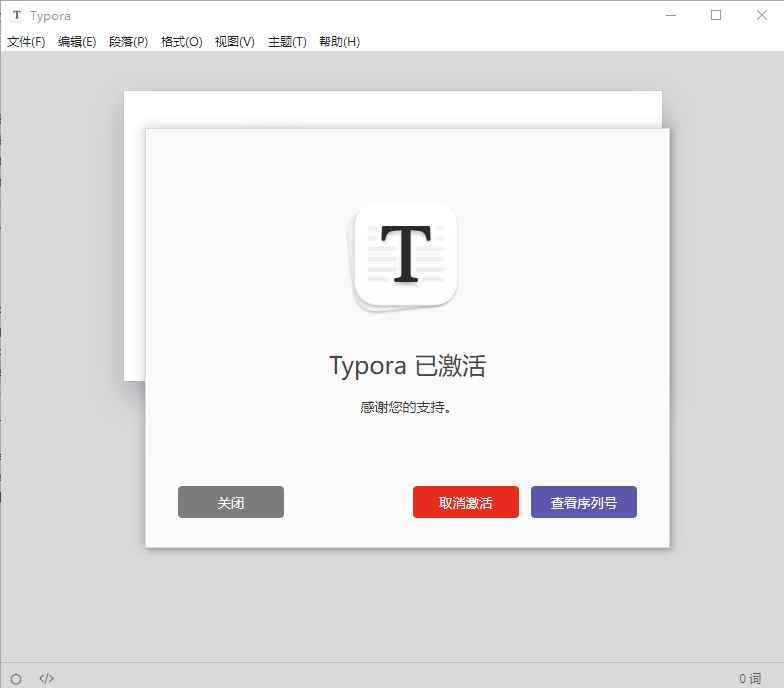Click the 感谢您的支持 message text

pos(406,408)
